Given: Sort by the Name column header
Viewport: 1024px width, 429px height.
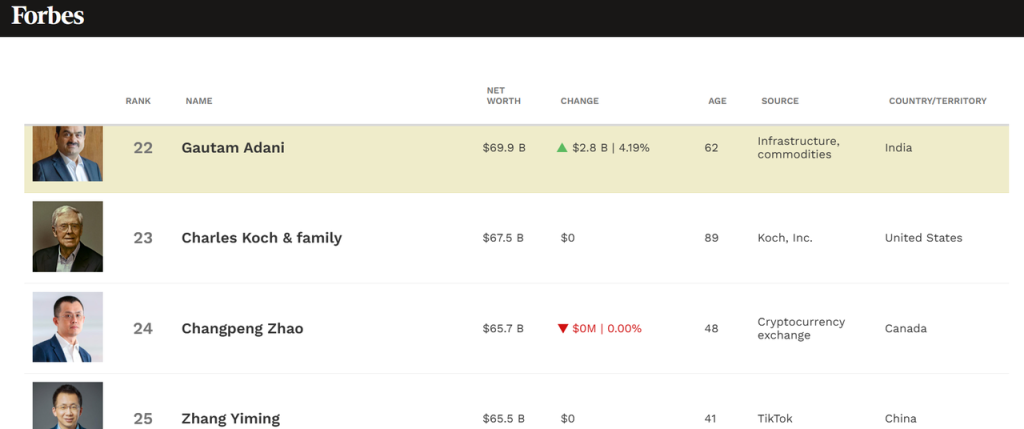Looking at the screenshot, I should coord(199,101).
